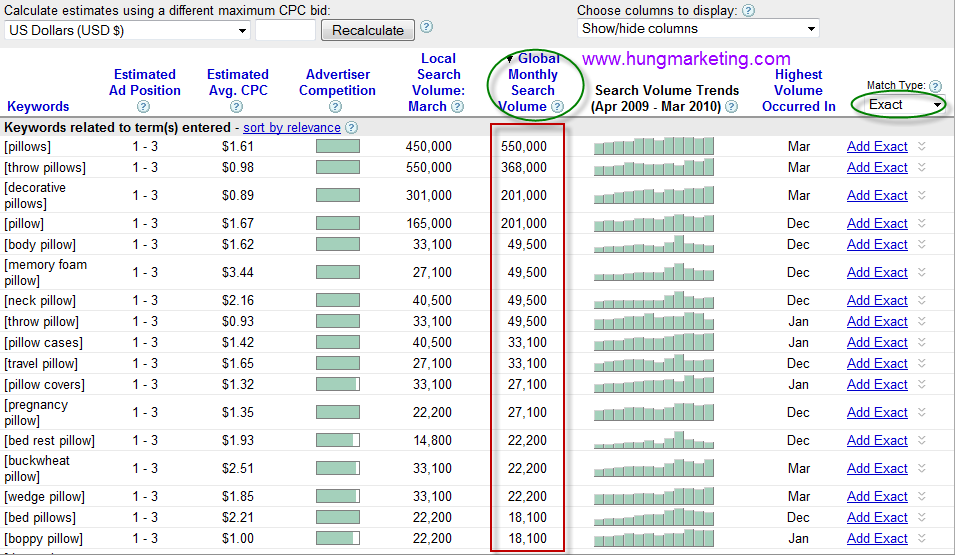This screenshot has width=955, height=555.
Task: Expand chevron next to Add Exact for [pillows]
Action: pyautogui.click(x=922, y=147)
